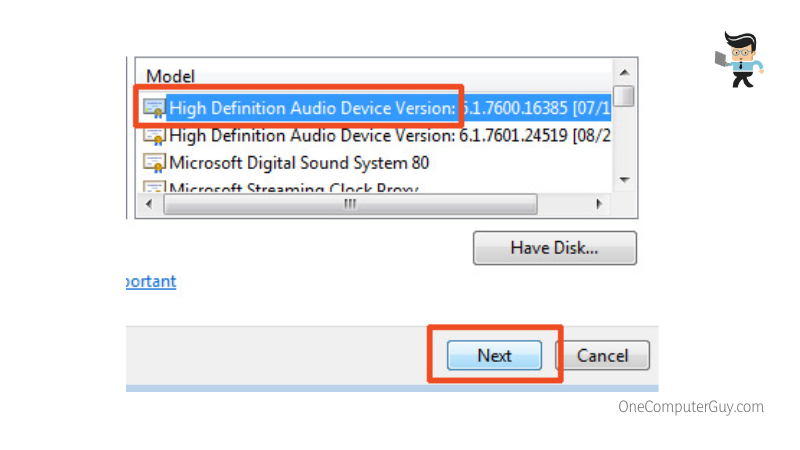Open the partially visible 'important' link
Viewport: 800px width, 450px height.
151,281
